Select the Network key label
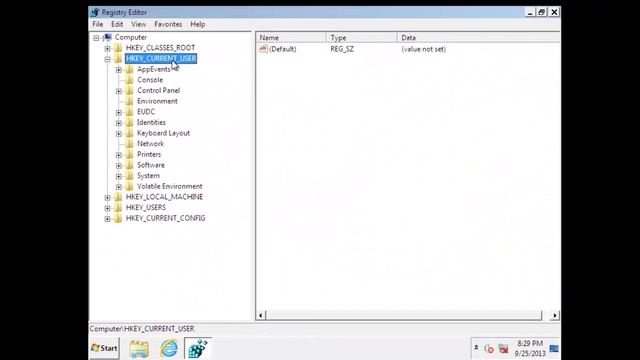This screenshot has height=360, width=640. [150, 144]
